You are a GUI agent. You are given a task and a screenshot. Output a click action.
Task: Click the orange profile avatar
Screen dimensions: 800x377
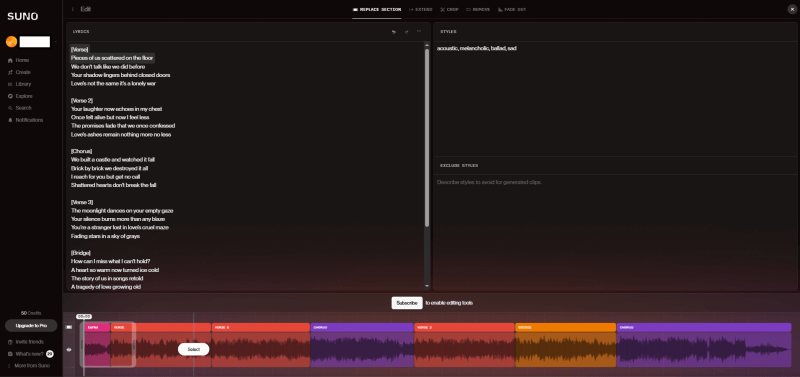coord(11,42)
